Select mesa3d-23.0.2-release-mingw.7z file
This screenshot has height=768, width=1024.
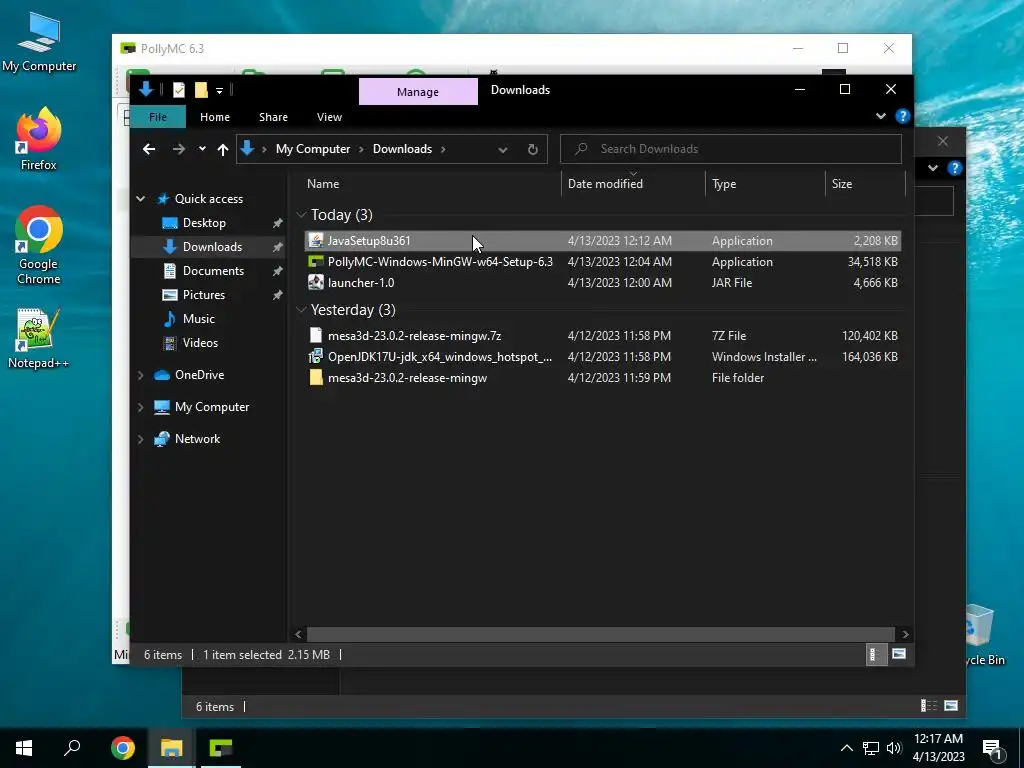point(603,336)
